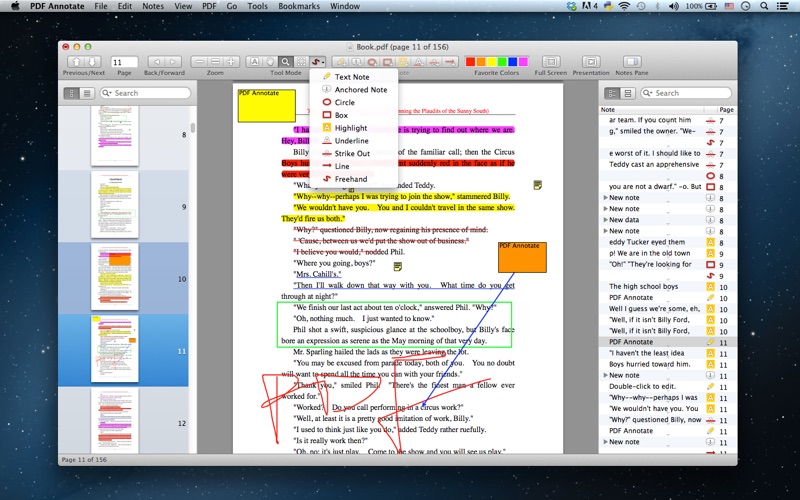Go to next page with down arrow
The height and width of the screenshot is (500, 800).
92,62
